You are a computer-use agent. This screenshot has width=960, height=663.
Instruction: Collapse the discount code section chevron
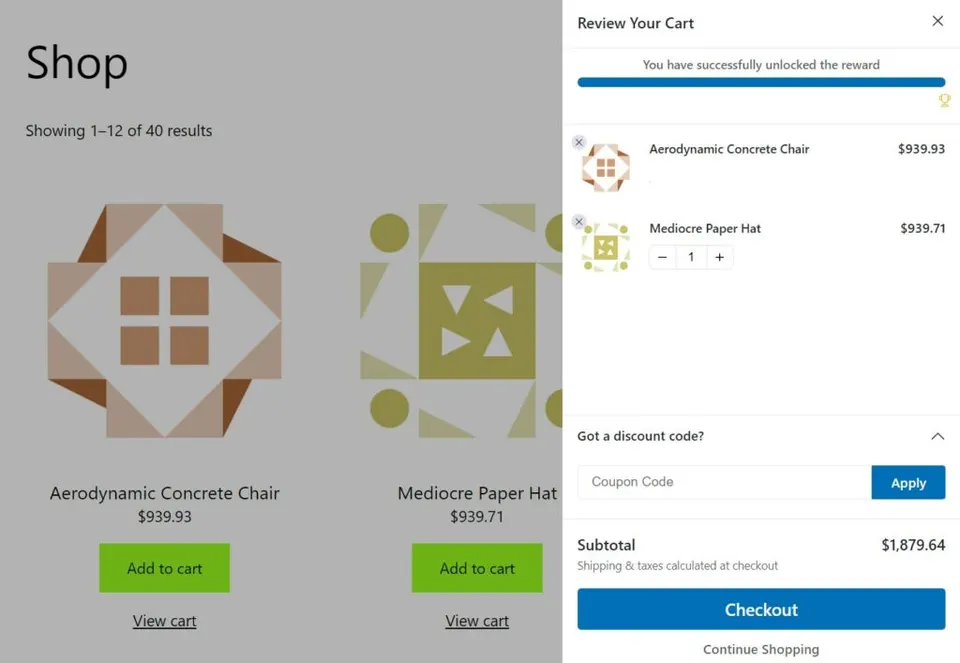coord(937,436)
